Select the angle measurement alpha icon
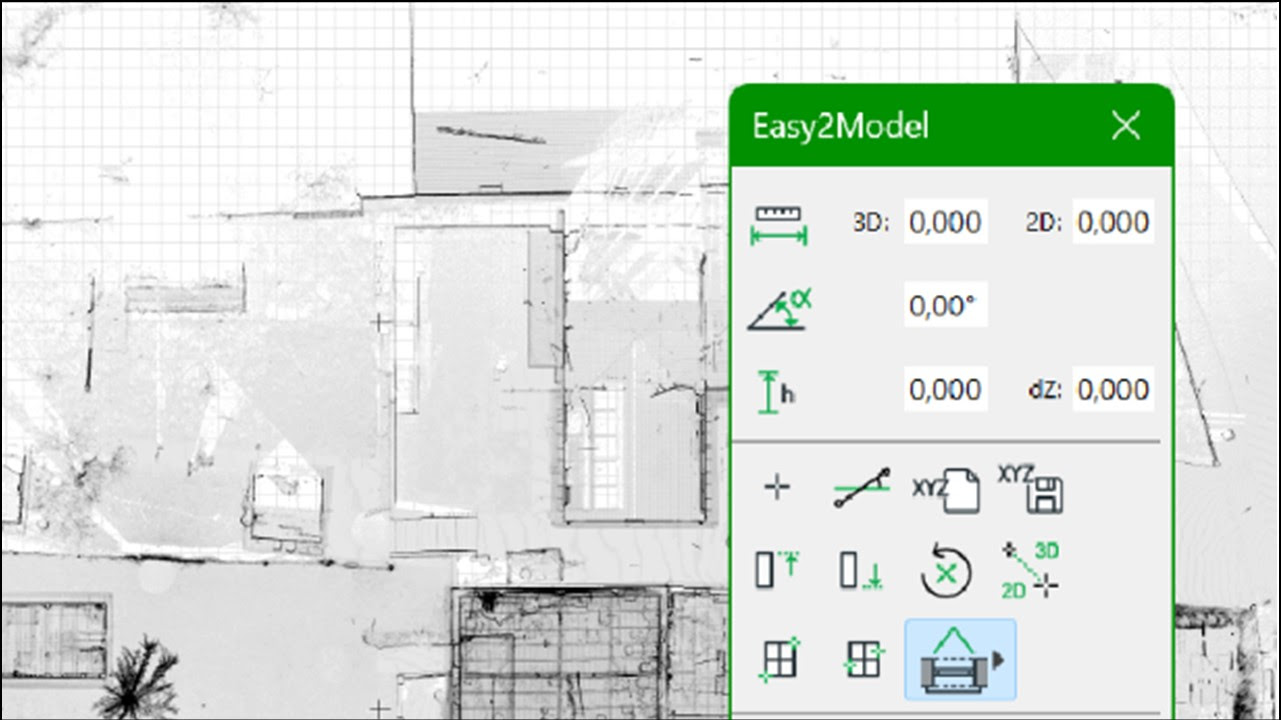The height and width of the screenshot is (720, 1281). click(779, 309)
